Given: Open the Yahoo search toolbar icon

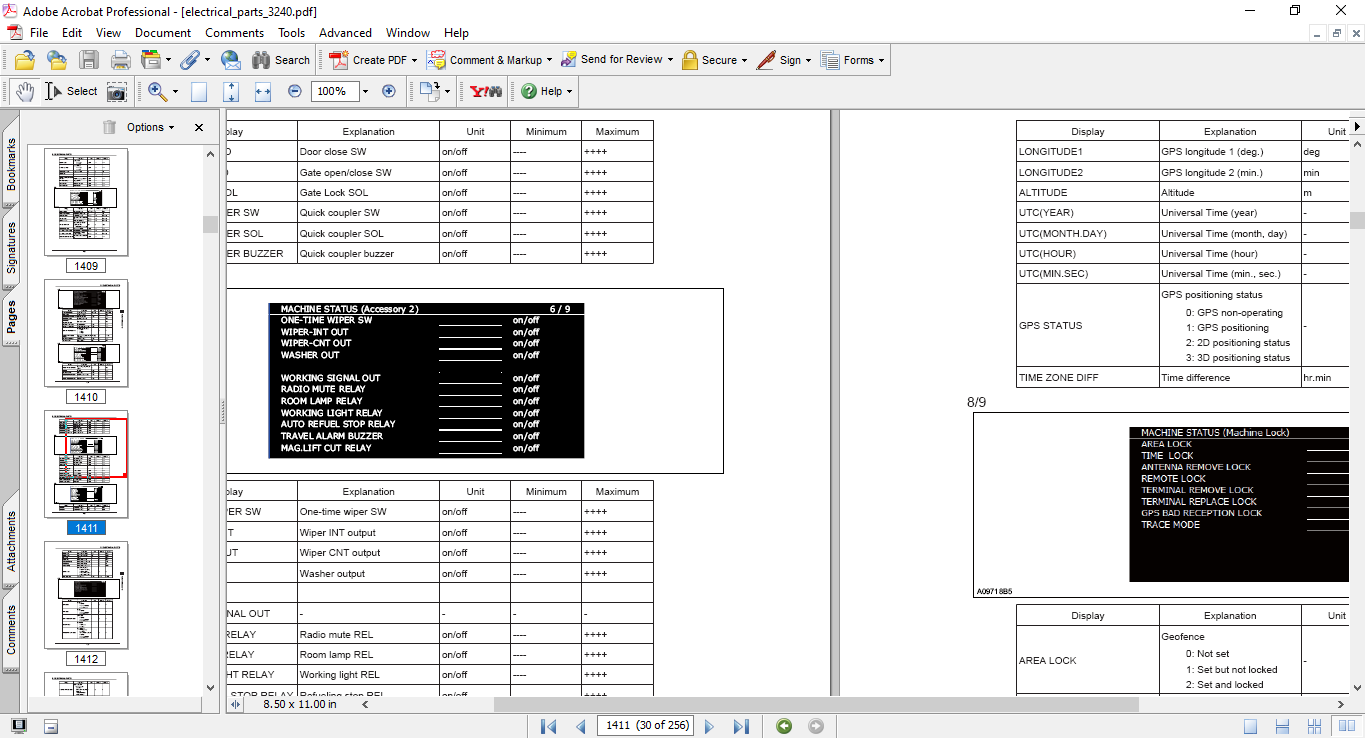Looking at the screenshot, I should (x=485, y=91).
